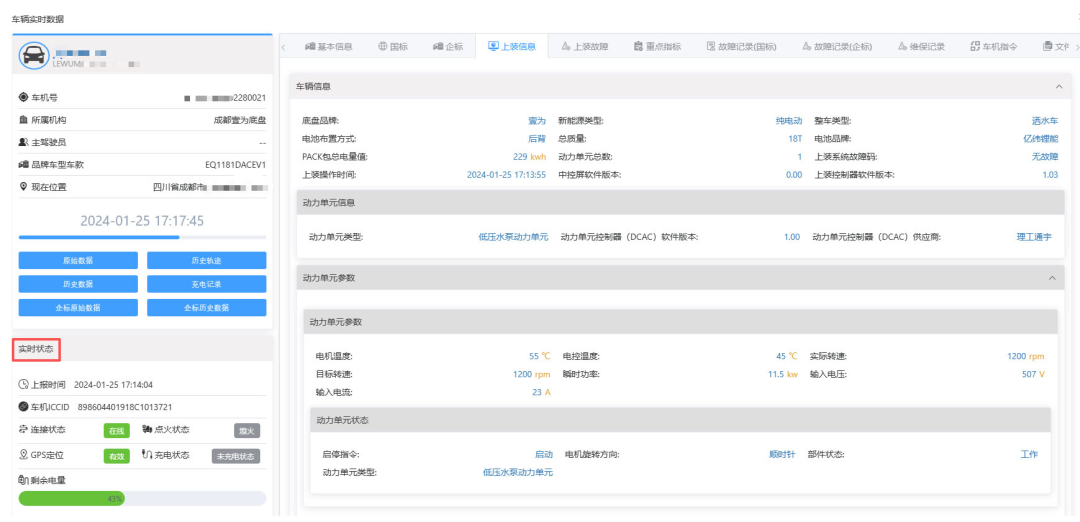The width and height of the screenshot is (1080, 522).
Task: Open the 故障记录(企标) tab
Action: tap(838, 46)
